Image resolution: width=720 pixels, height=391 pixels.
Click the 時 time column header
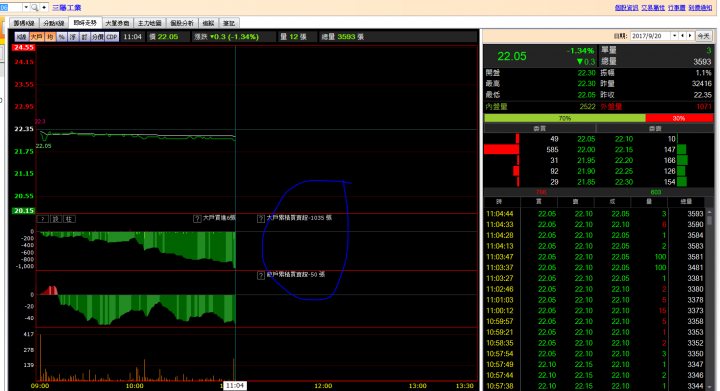(499, 202)
